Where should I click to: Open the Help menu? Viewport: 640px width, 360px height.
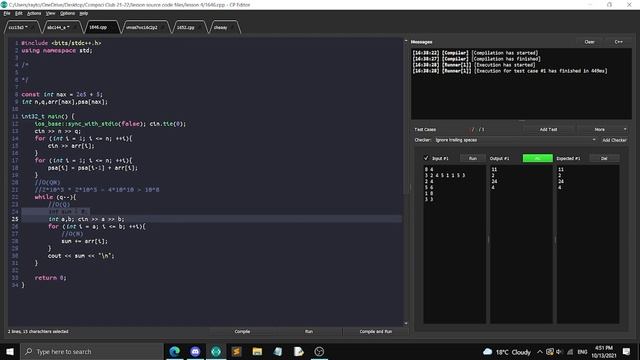[x=84, y=13]
